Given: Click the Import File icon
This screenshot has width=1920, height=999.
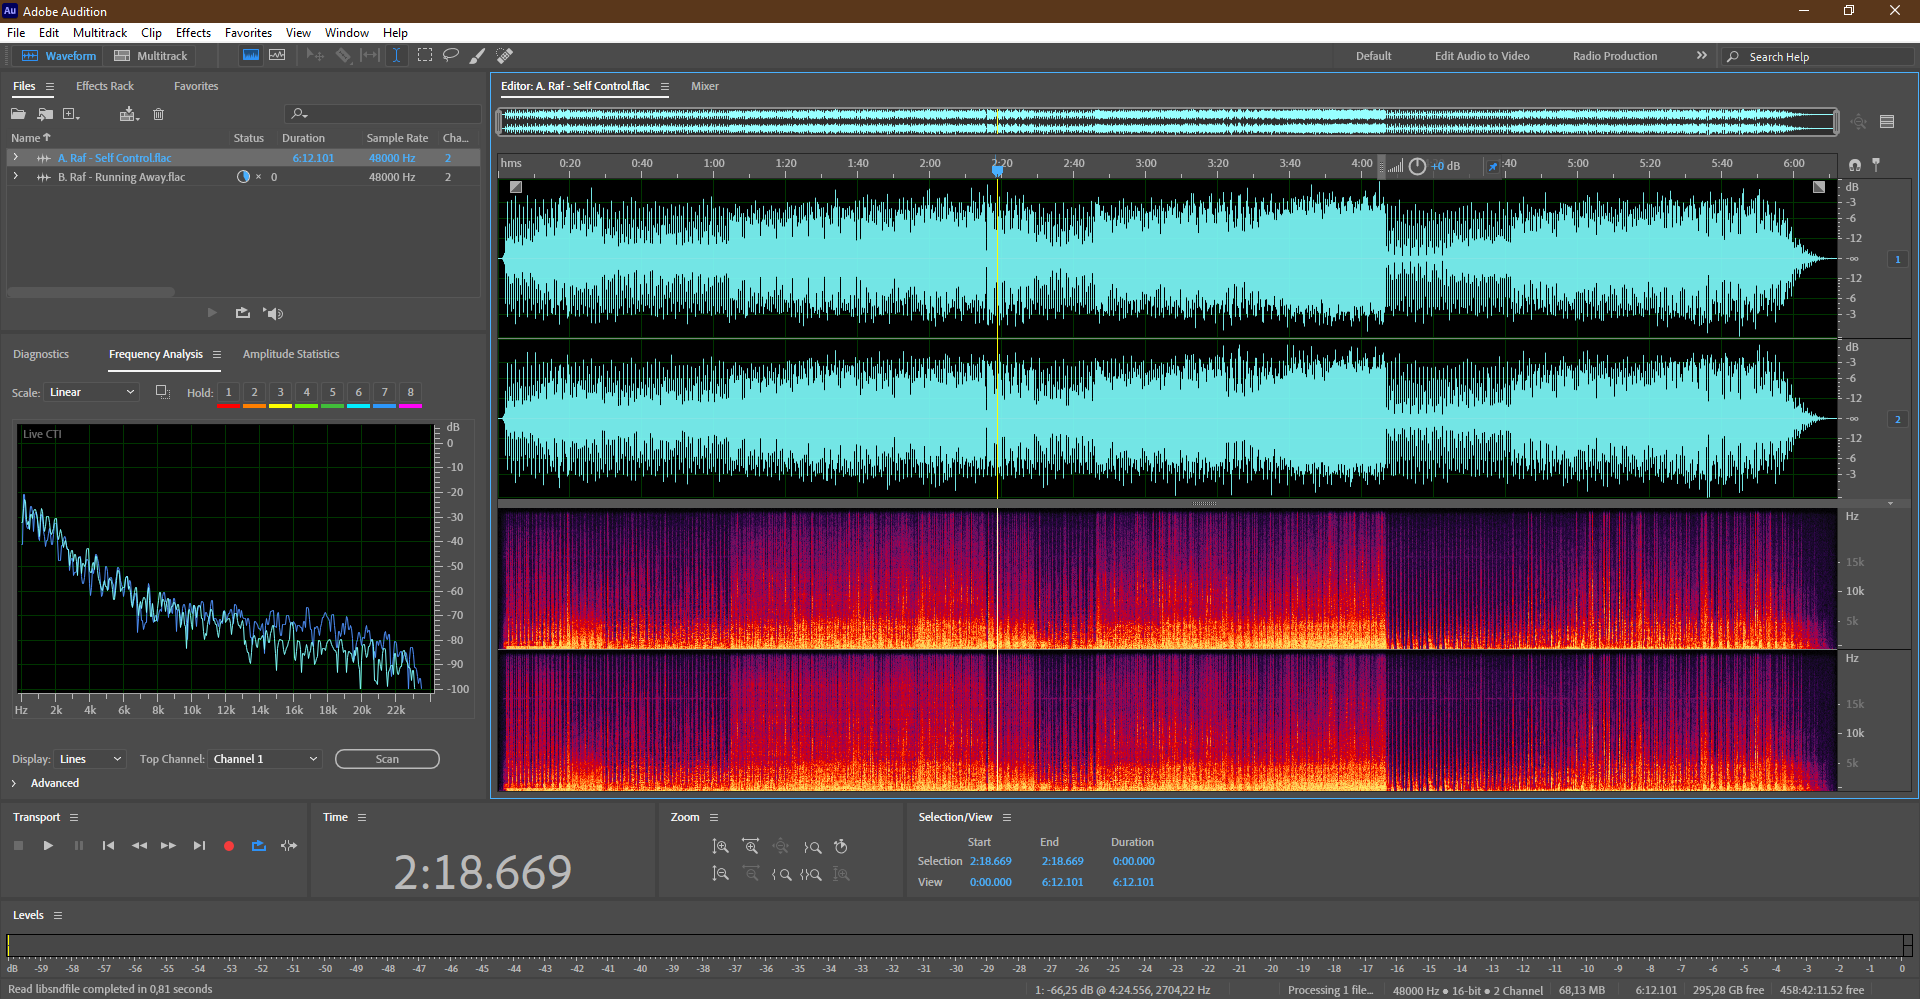Looking at the screenshot, I should (x=45, y=114).
